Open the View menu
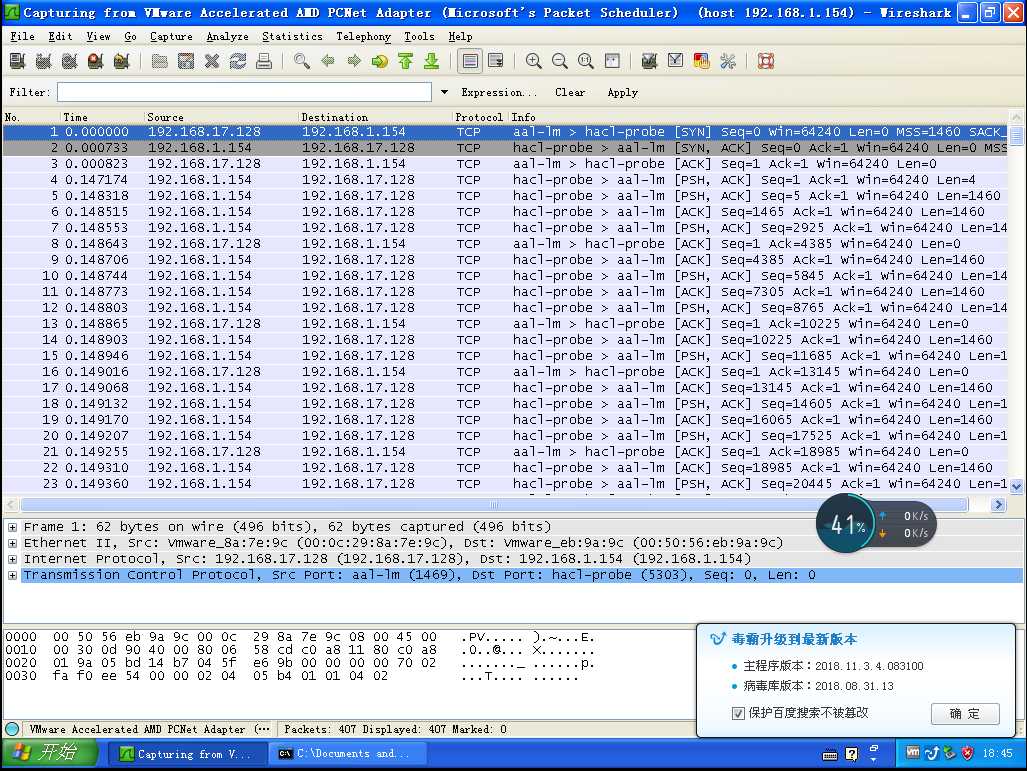The height and width of the screenshot is (771, 1027). (98, 37)
